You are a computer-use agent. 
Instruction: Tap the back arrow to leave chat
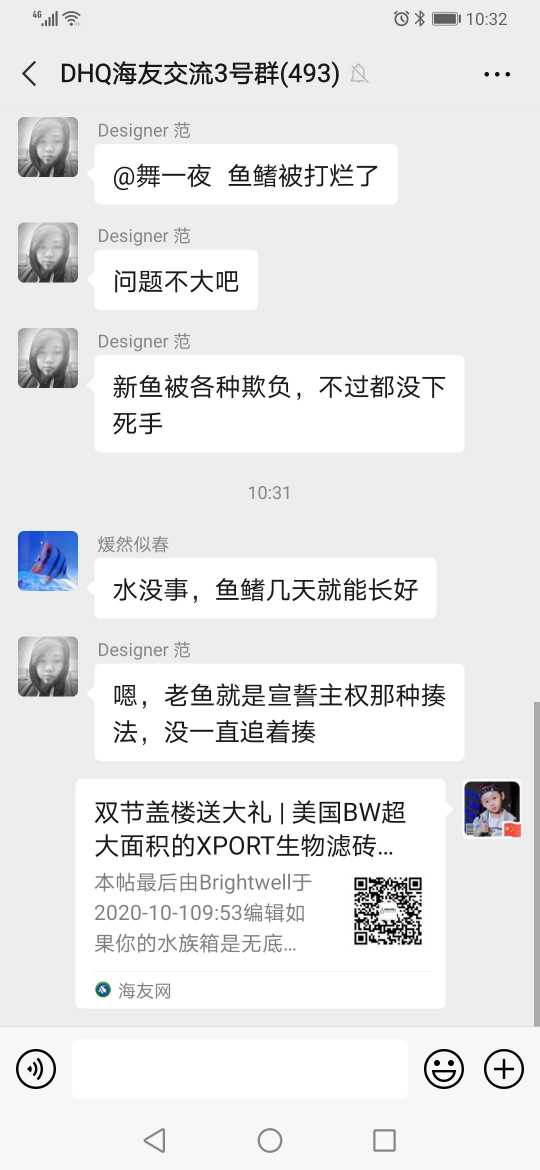click(x=29, y=74)
